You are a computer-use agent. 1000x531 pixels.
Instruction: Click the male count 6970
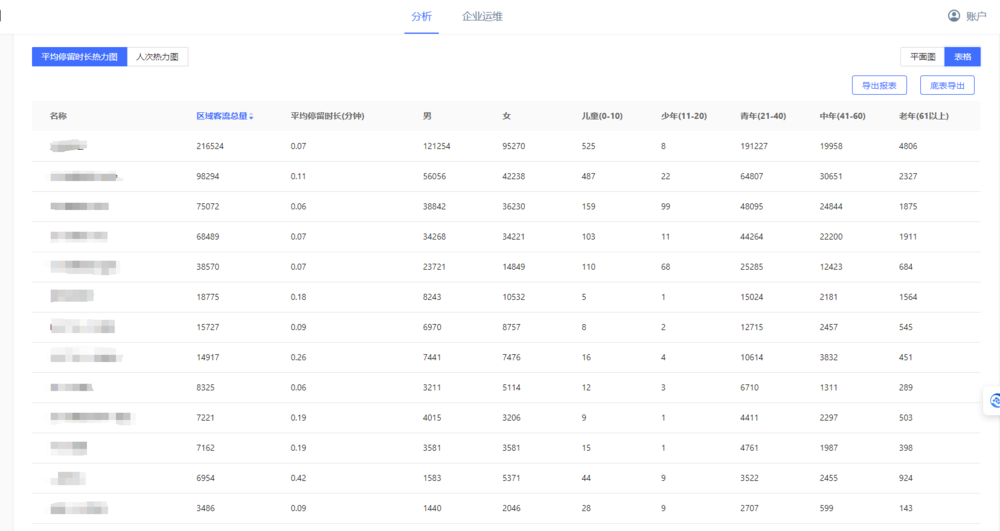pos(432,327)
